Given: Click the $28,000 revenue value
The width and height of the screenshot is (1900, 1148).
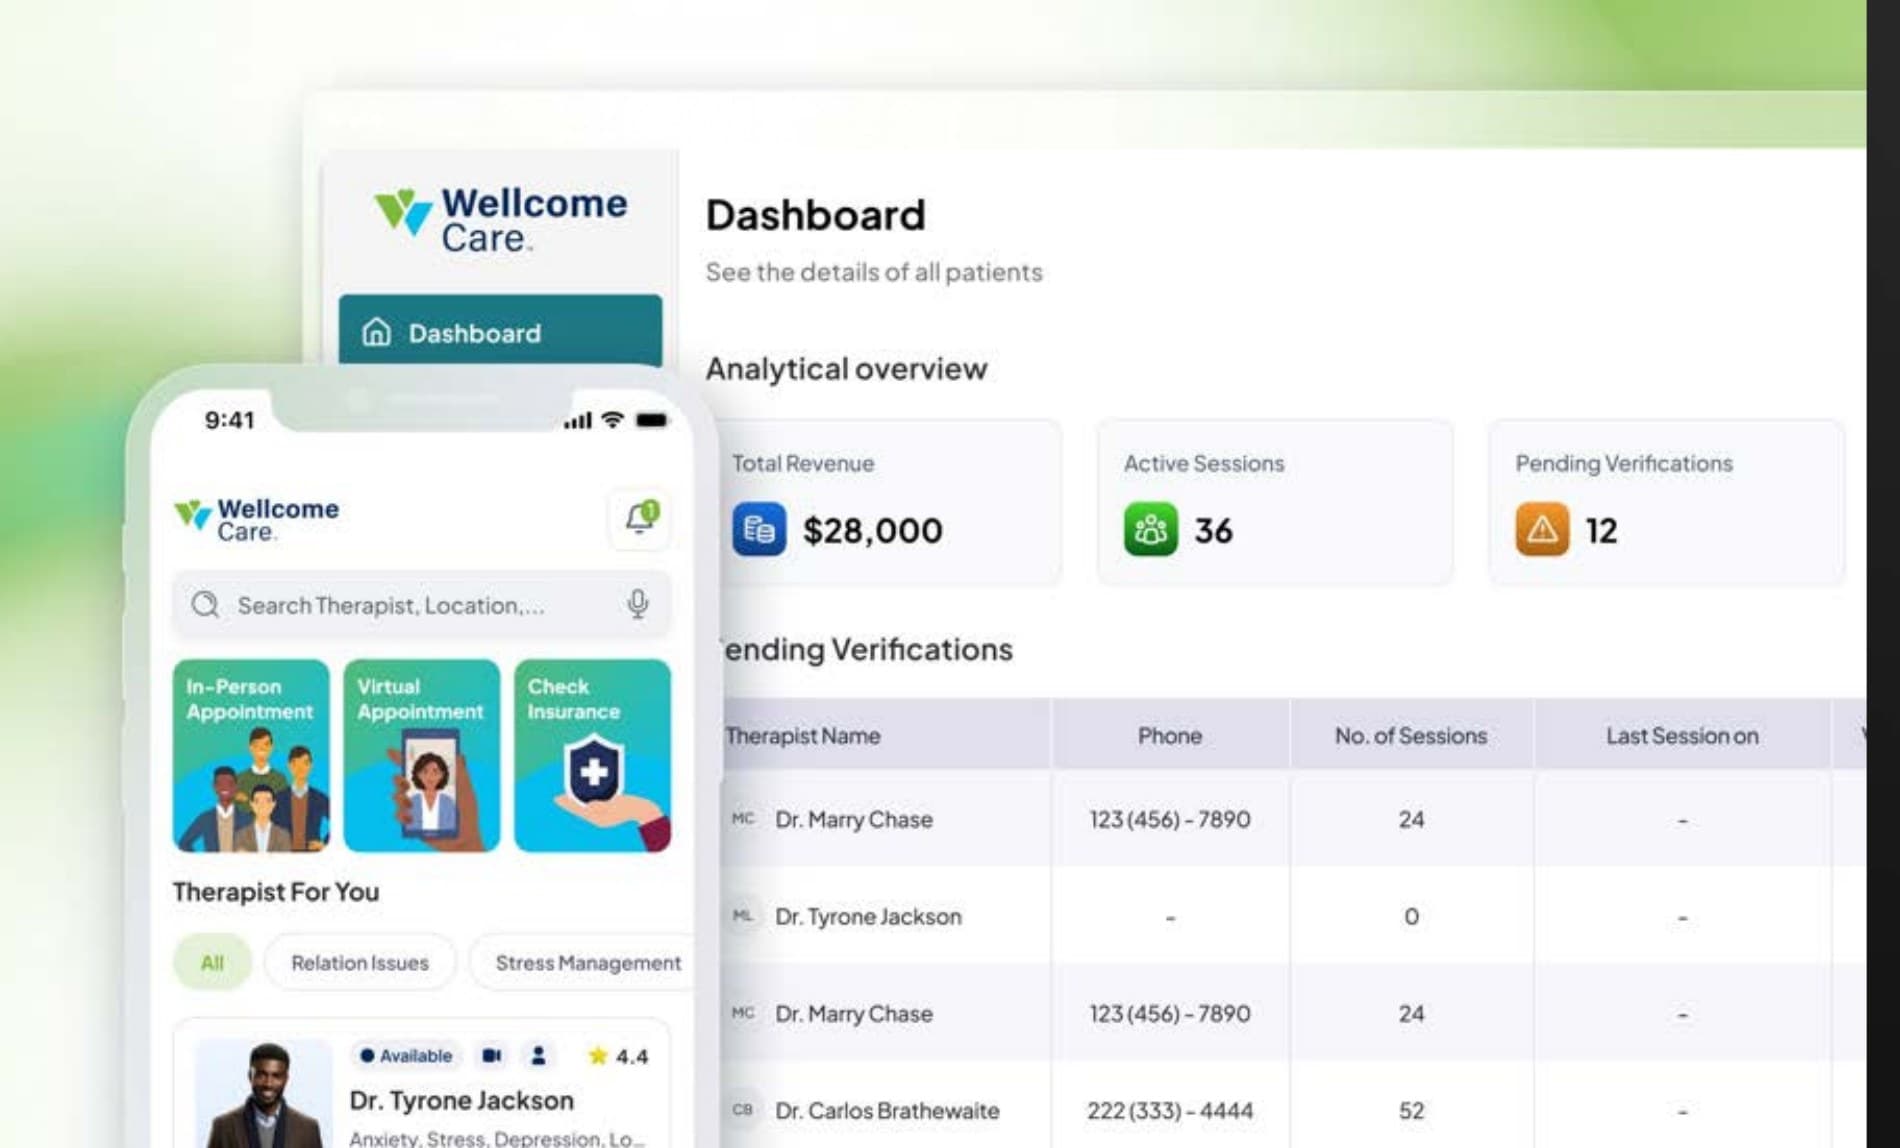Looking at the screenshot, I should click(872, 530).
